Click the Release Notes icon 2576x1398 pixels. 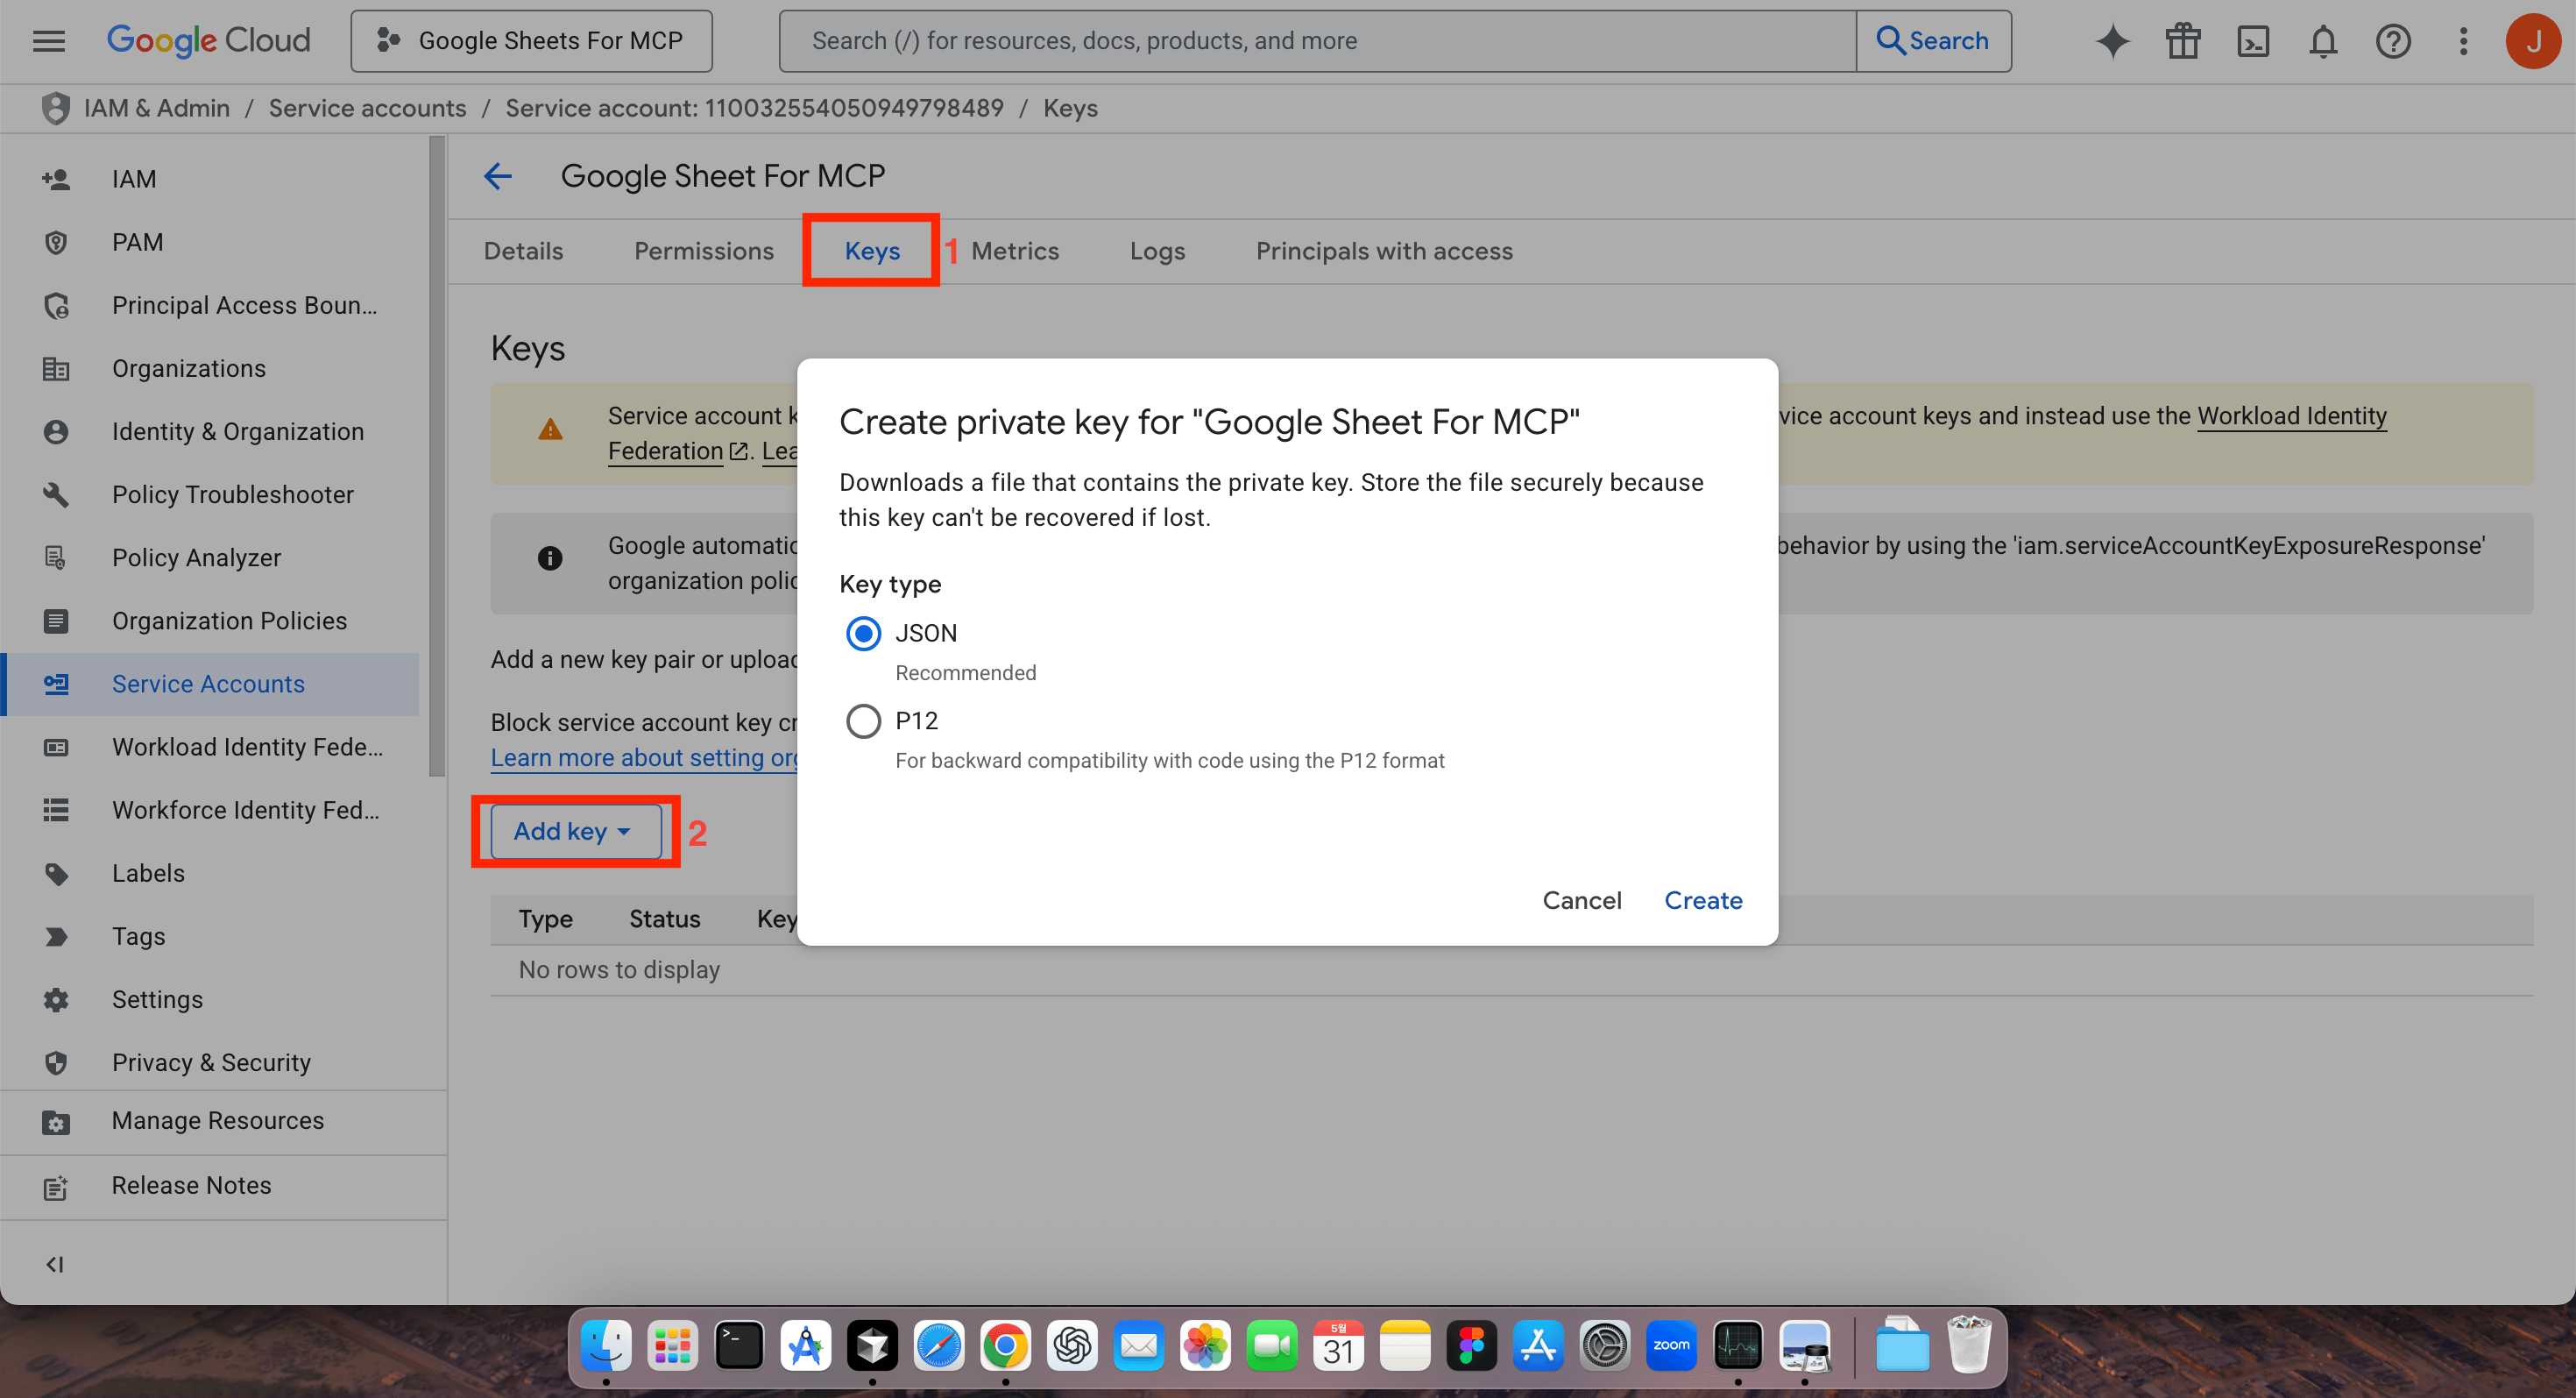pos(56,1186)
